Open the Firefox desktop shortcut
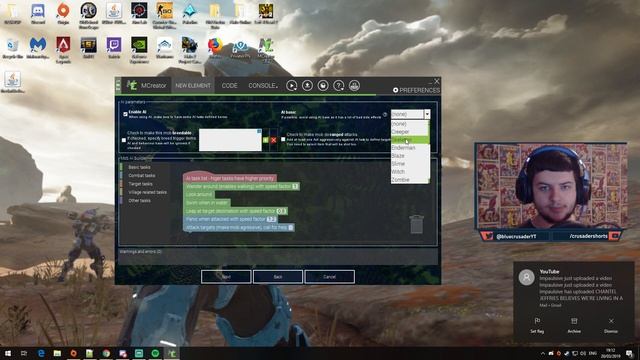Image resolution: width=640 pixels, height=360 pixels. pyautogui.click(x=215, y=48)
